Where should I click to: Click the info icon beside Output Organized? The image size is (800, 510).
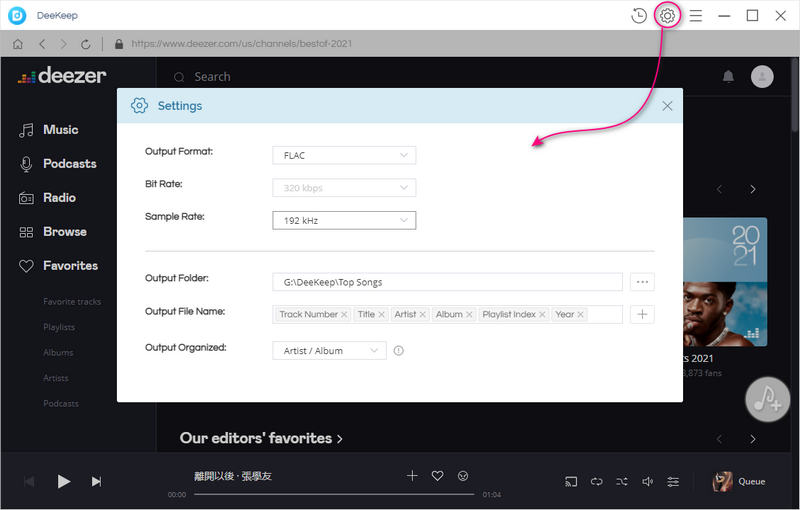pyautogui.click(x=398, y=350)
